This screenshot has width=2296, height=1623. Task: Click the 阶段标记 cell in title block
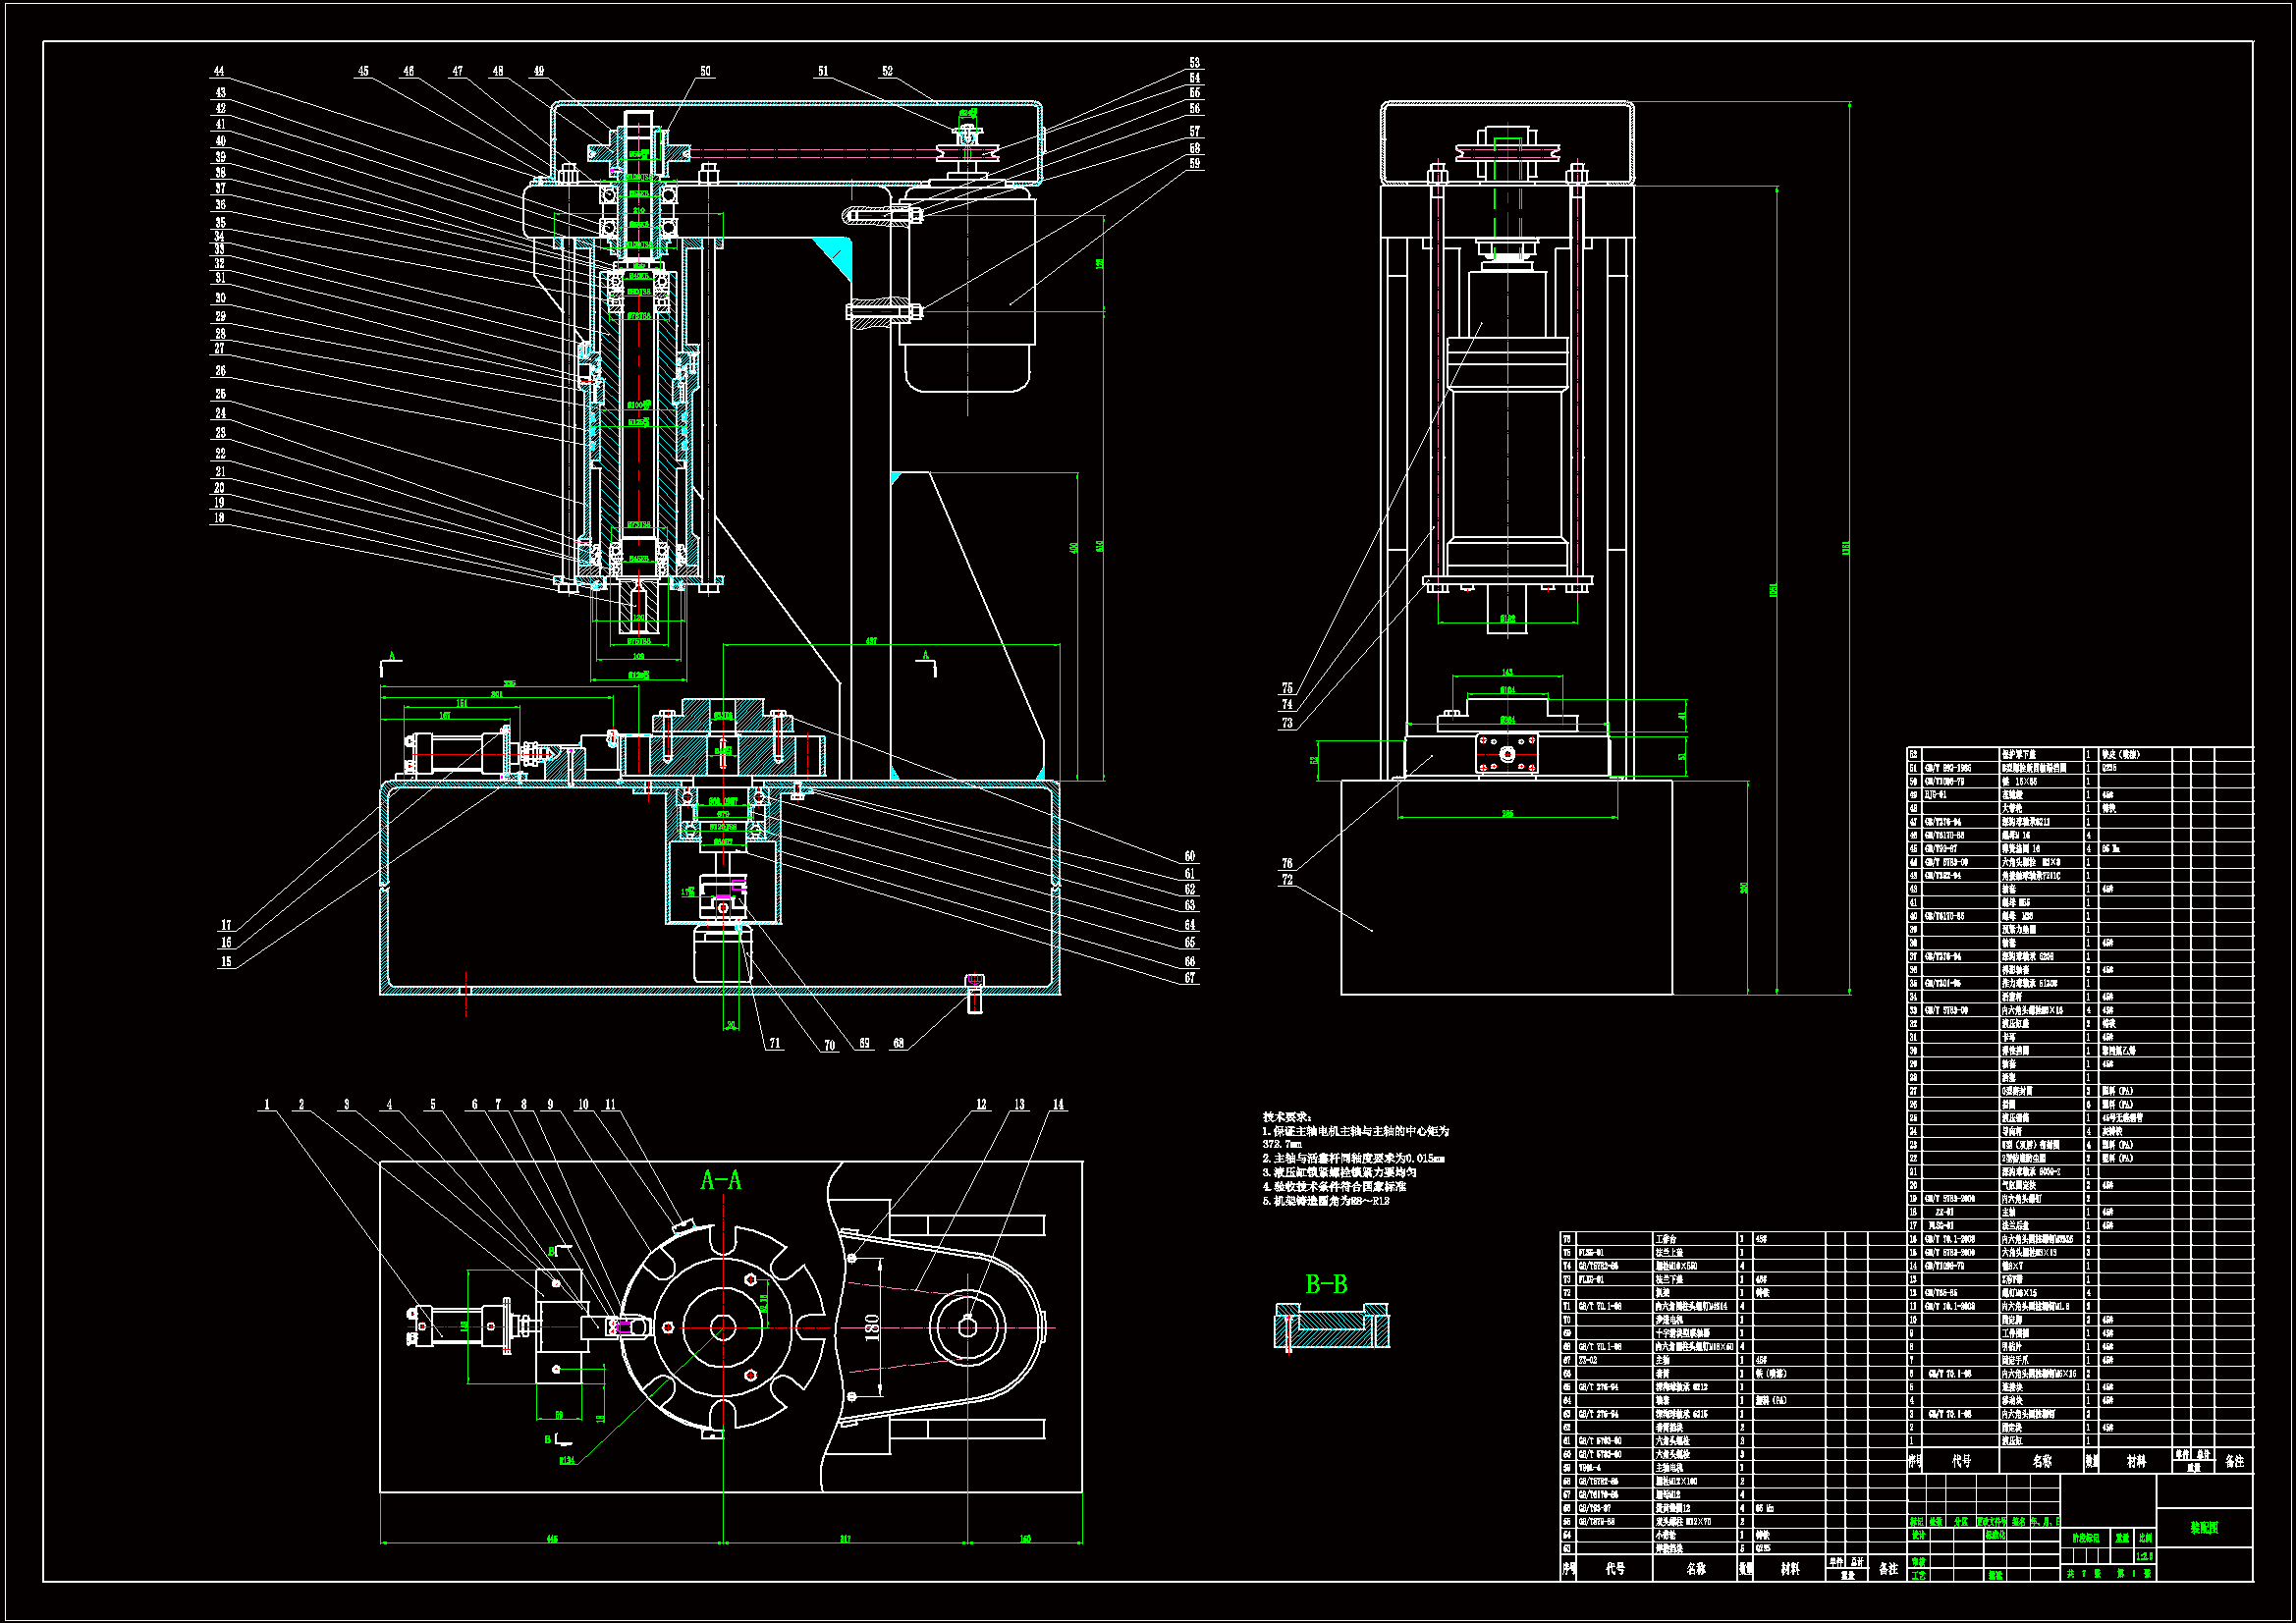click(x=2085, y=1538)
